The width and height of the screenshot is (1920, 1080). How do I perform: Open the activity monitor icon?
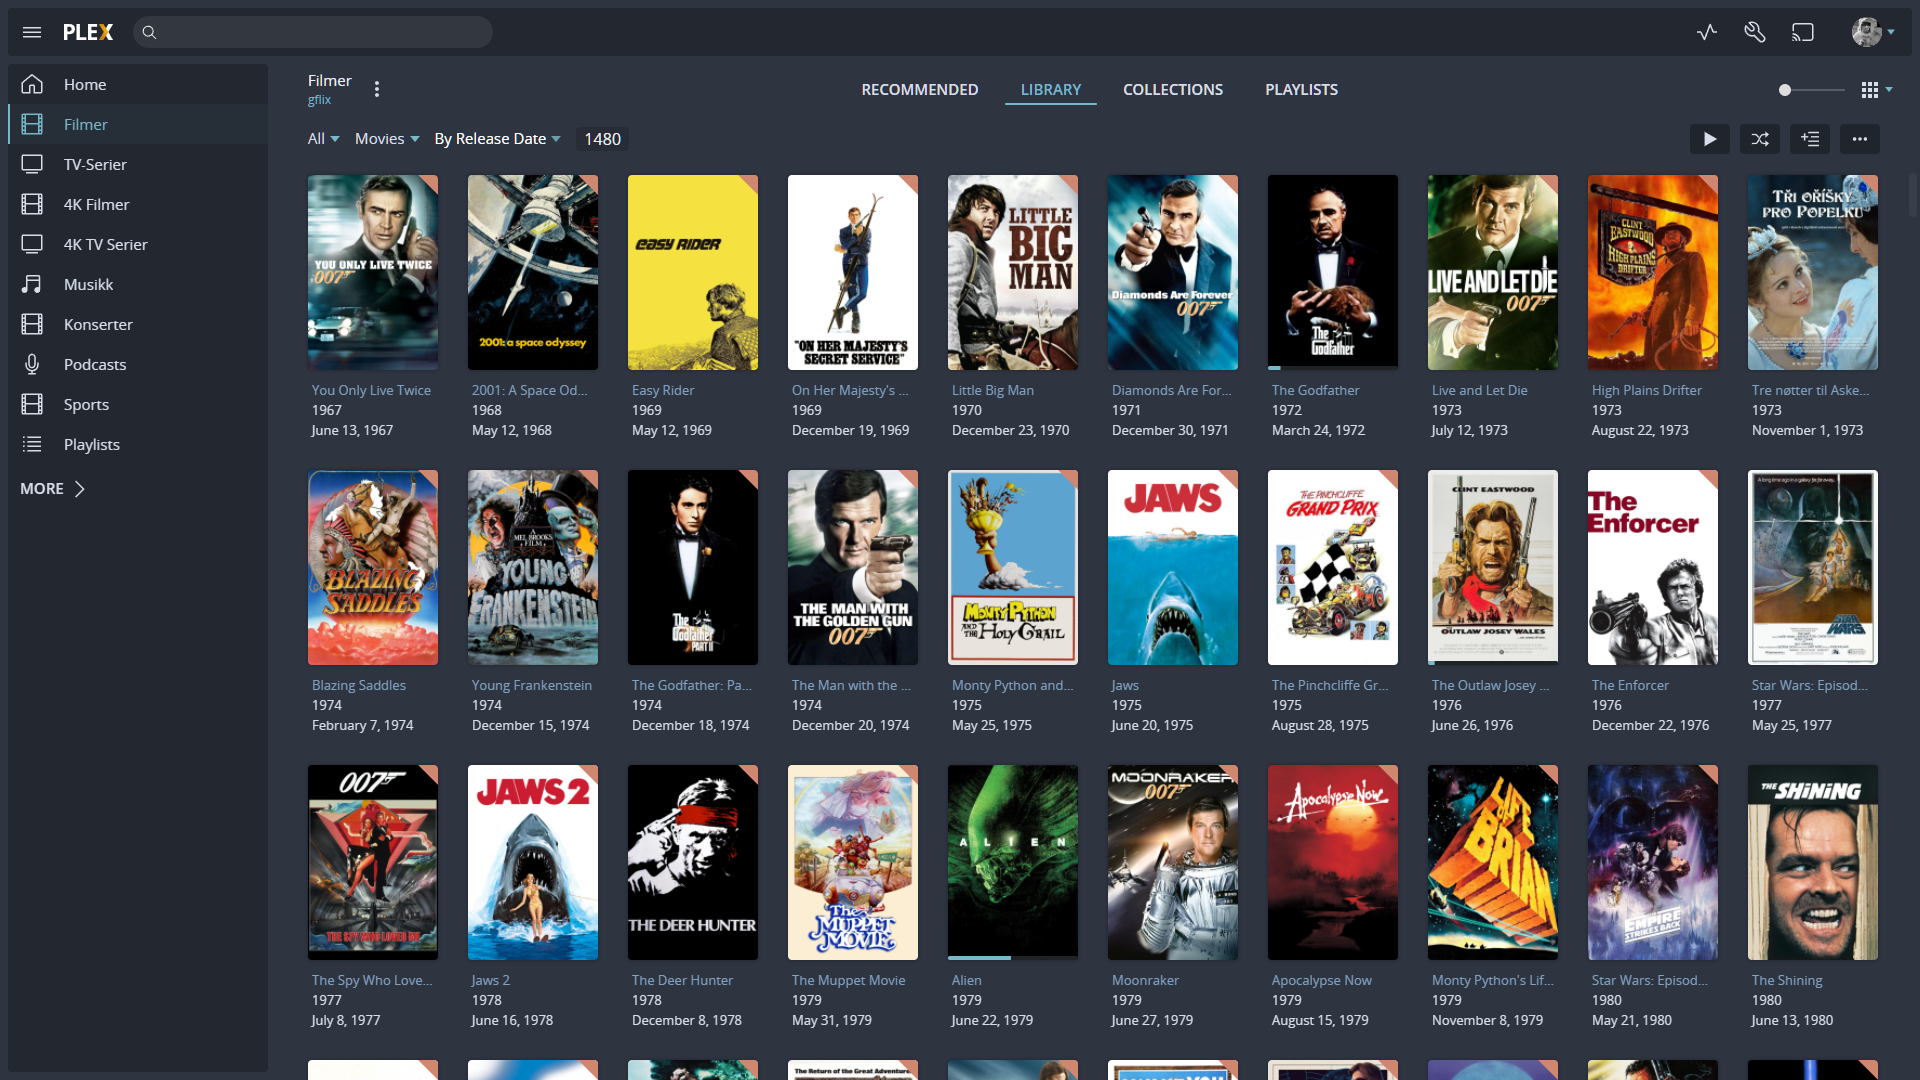(1707, 32)
